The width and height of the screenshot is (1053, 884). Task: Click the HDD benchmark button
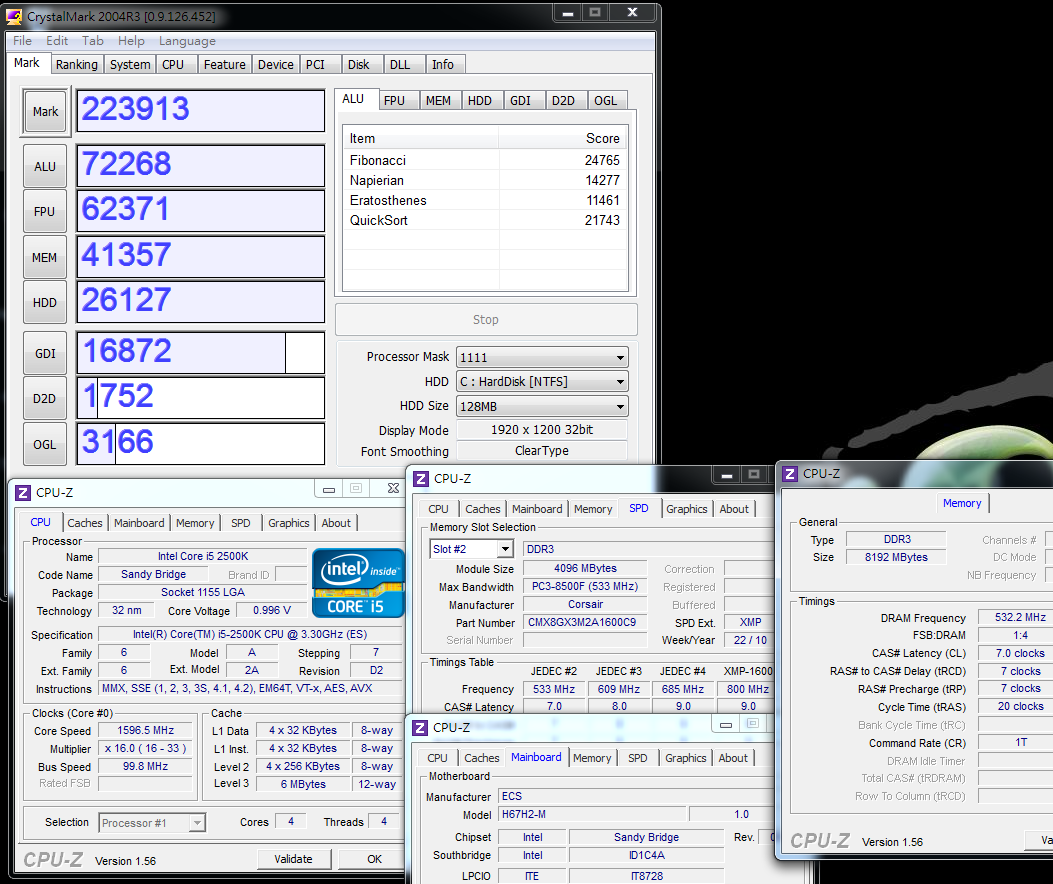pyautogui.click(x=45, y=302)
